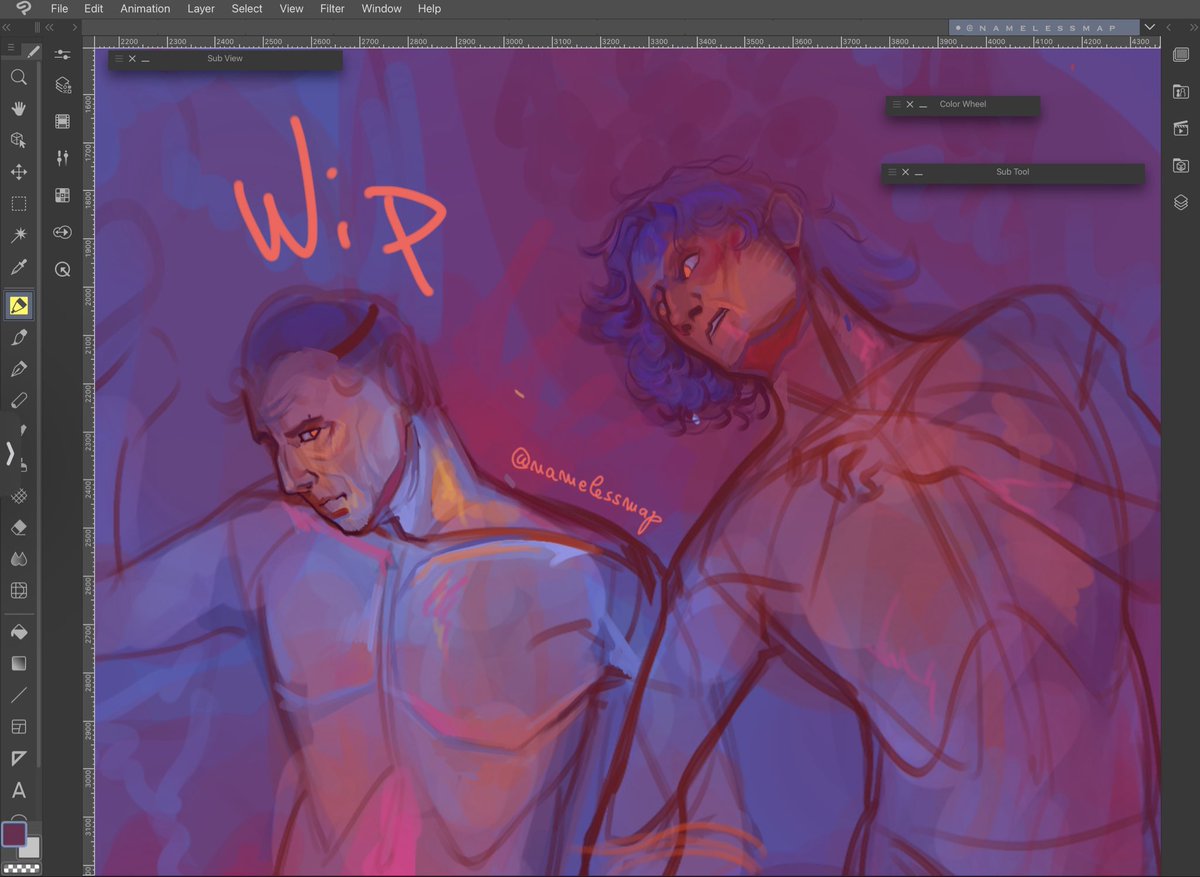1200x877 pixels.
Task: Select the Eraser tool
Action: click(18, 527)
